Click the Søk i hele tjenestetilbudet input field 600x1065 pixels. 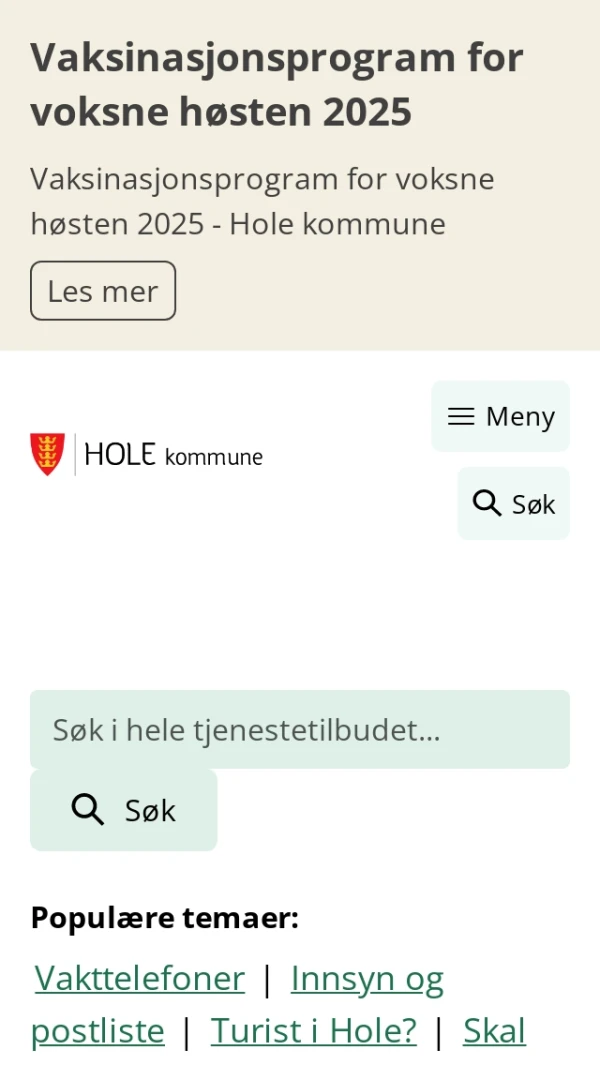(x=300, y=730)
